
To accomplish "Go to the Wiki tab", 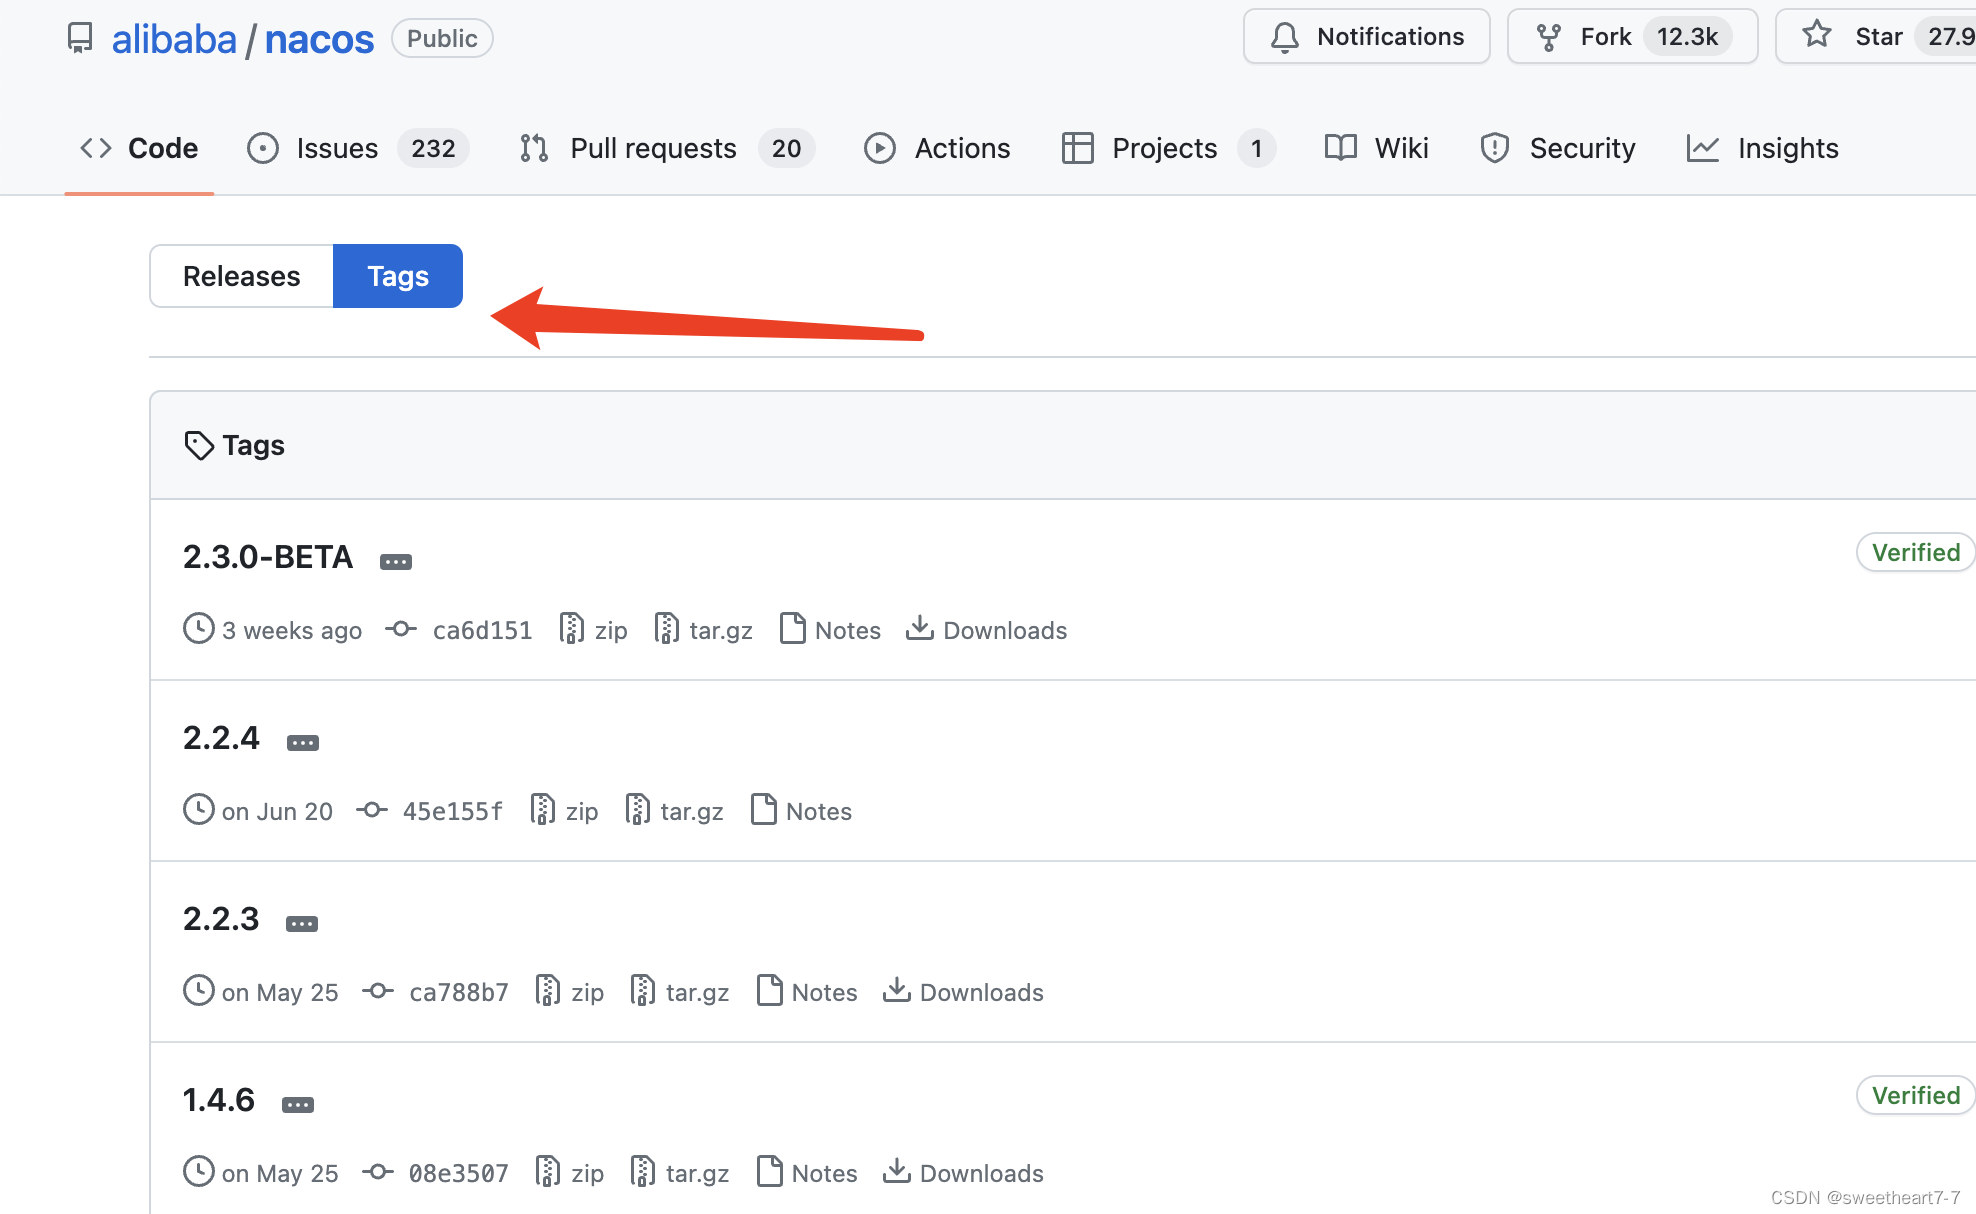I will 1376,148.
